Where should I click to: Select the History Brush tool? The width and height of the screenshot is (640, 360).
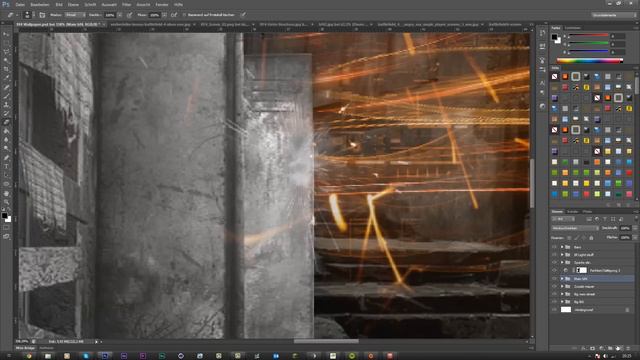tap(6, 113)
